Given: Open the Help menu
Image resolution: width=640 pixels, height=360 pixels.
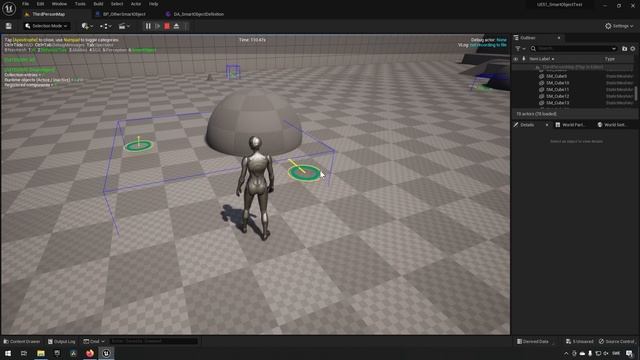Looking at the screenshot, I should tap(153, 4).
